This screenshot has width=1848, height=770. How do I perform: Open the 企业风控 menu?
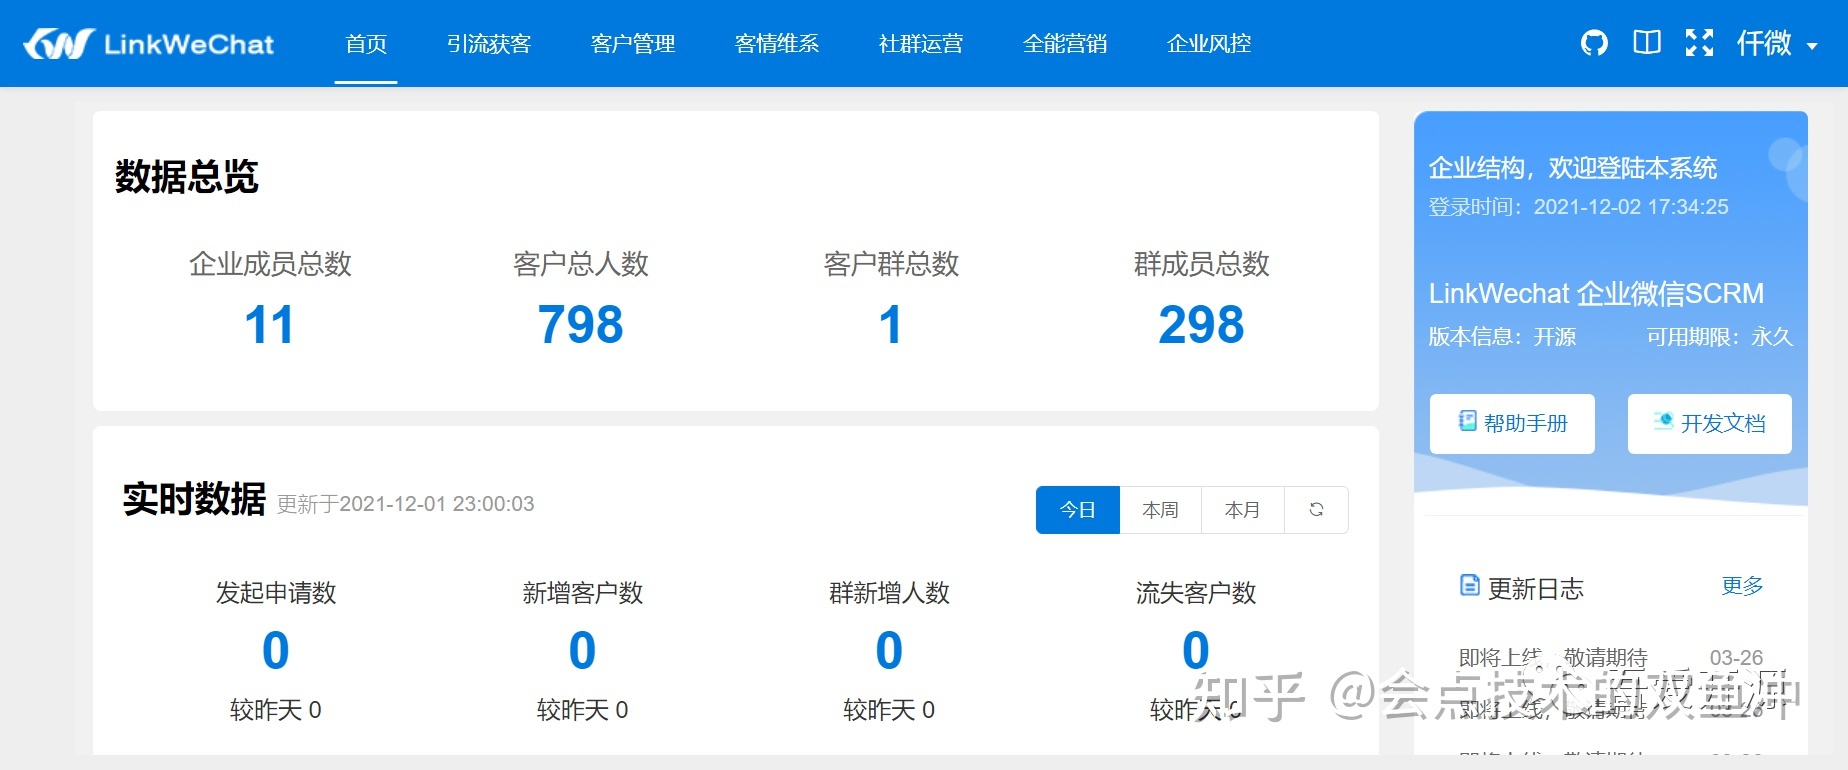(1209, 44)
